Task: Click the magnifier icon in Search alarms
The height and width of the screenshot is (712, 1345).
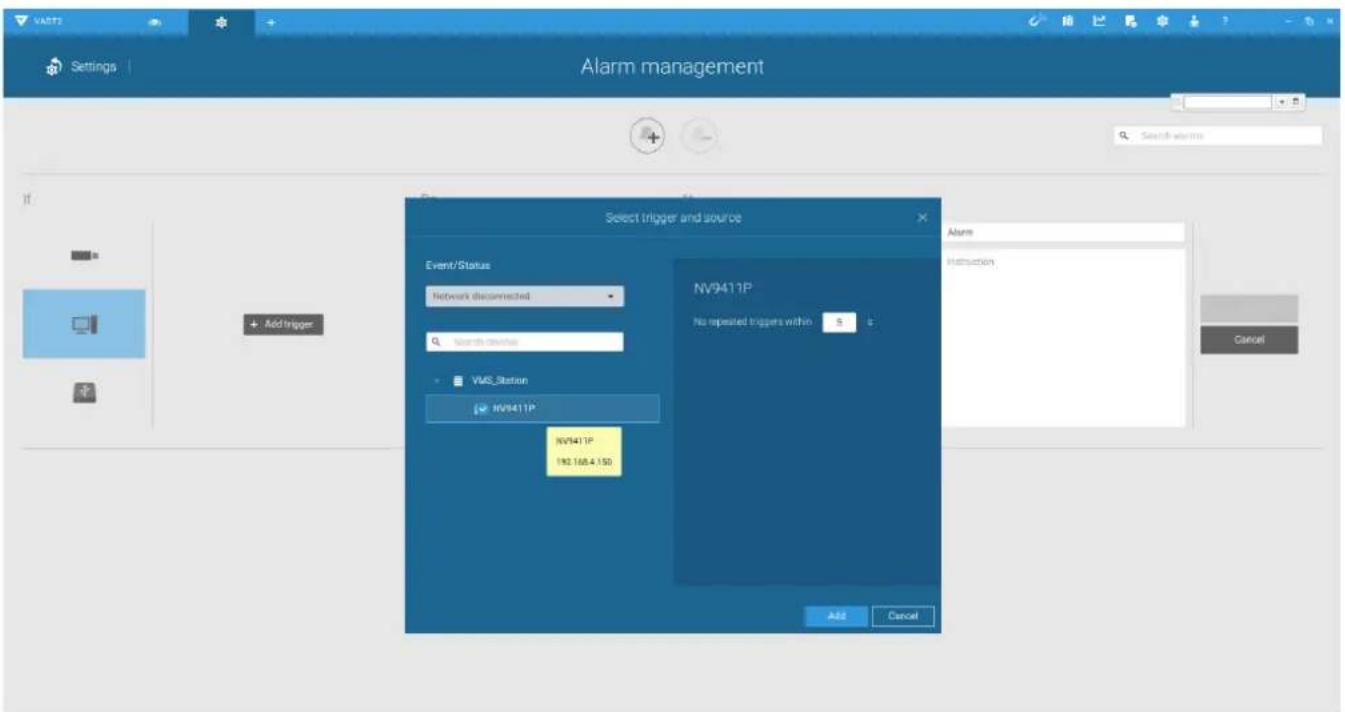Action: pyautogui.click(x=1124, y=135)
